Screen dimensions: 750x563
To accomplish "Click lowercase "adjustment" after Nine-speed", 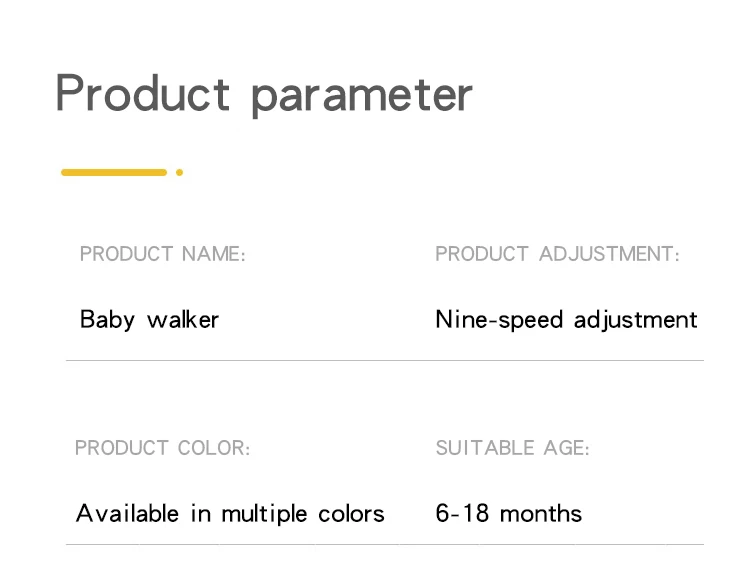I will pos(635,321).
